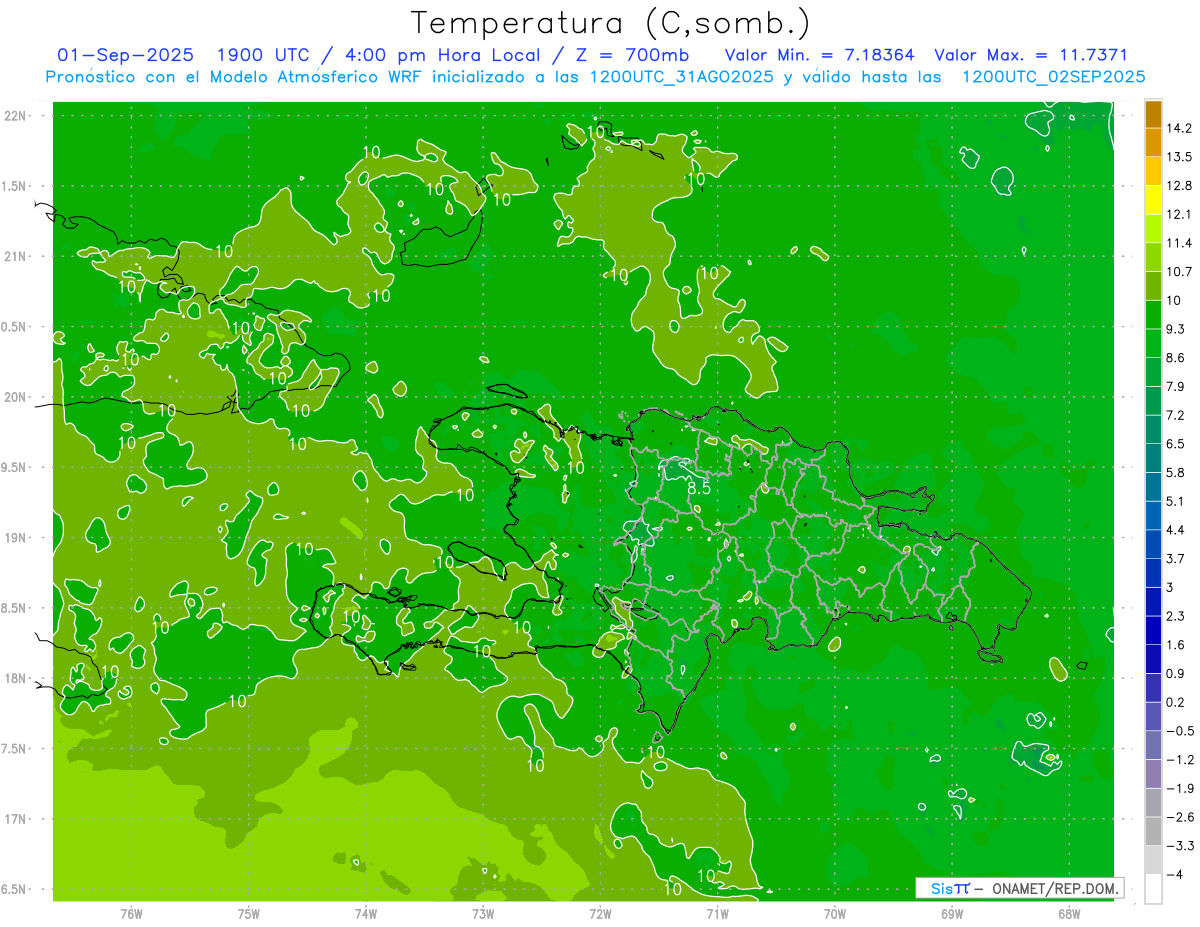
Task: Click the "0.9" colorbar value
Action: (x=1175, y=673)
